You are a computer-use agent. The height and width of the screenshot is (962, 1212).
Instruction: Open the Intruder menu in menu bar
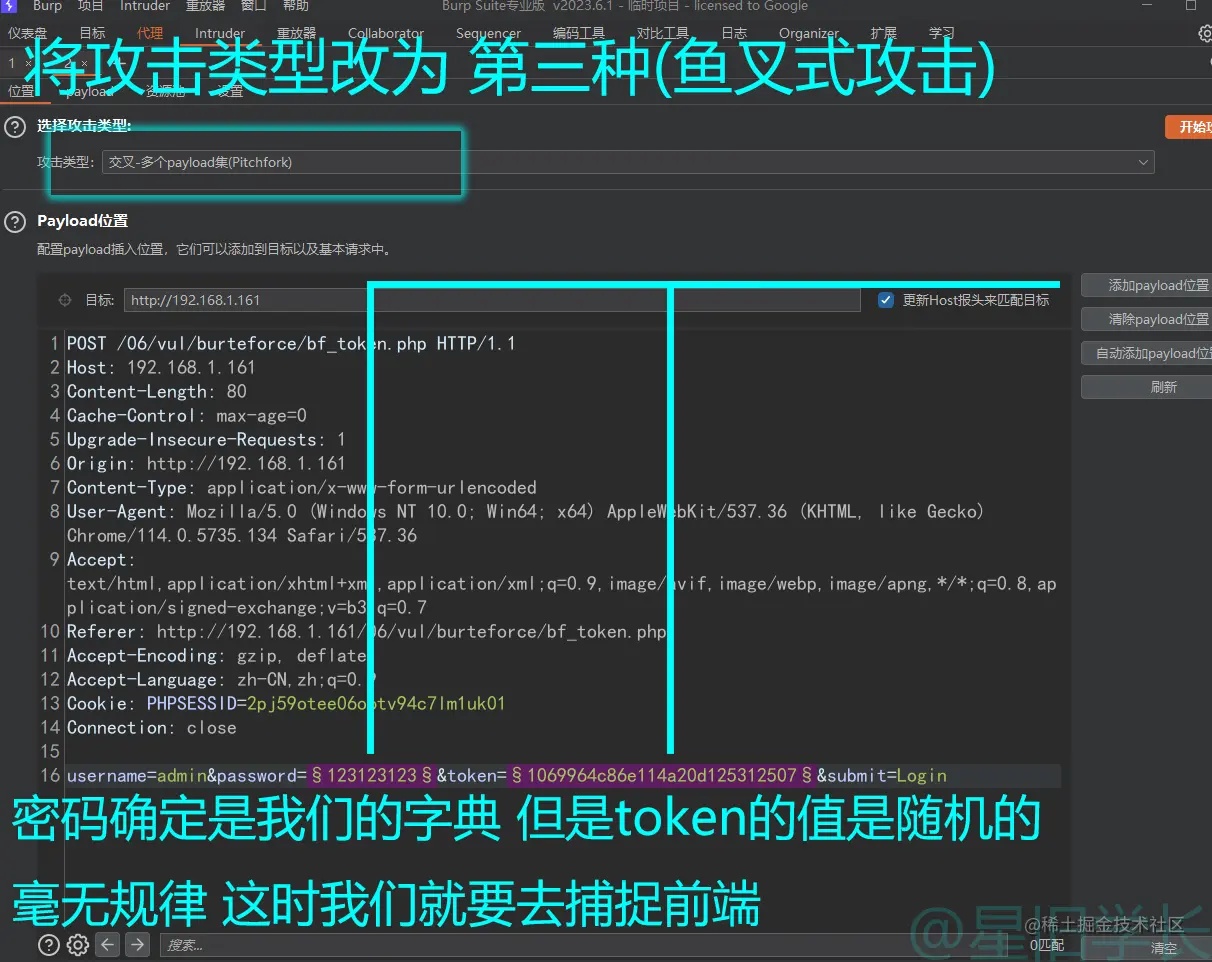tap(145, 6)
